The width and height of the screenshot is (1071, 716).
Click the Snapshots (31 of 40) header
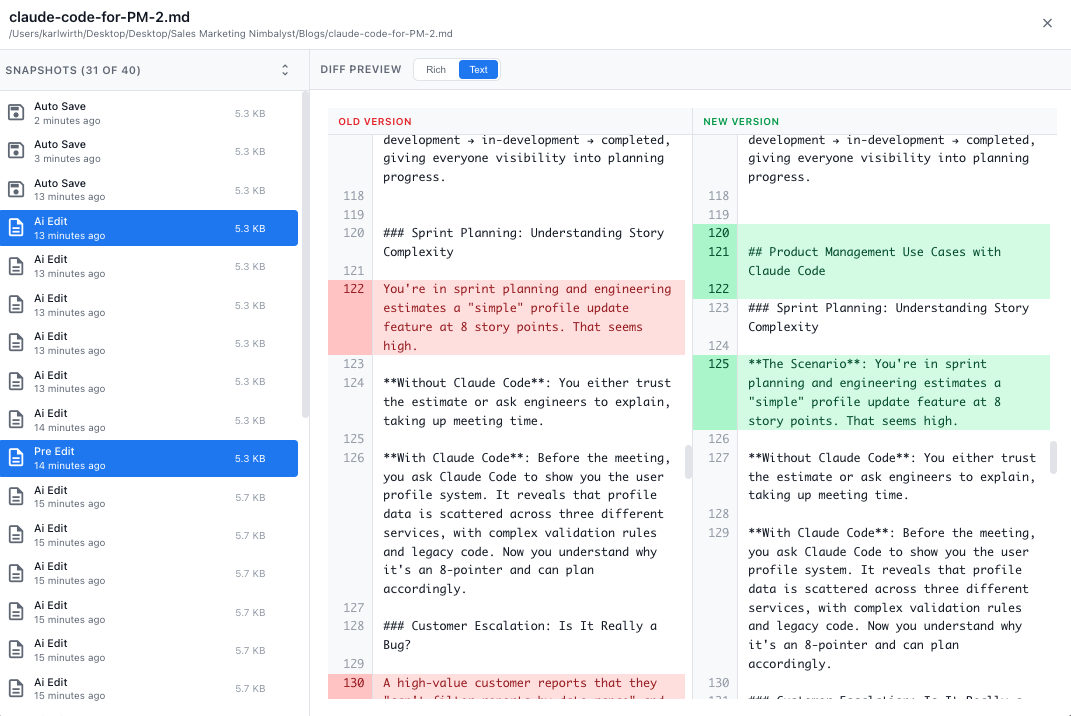point(73,70)
